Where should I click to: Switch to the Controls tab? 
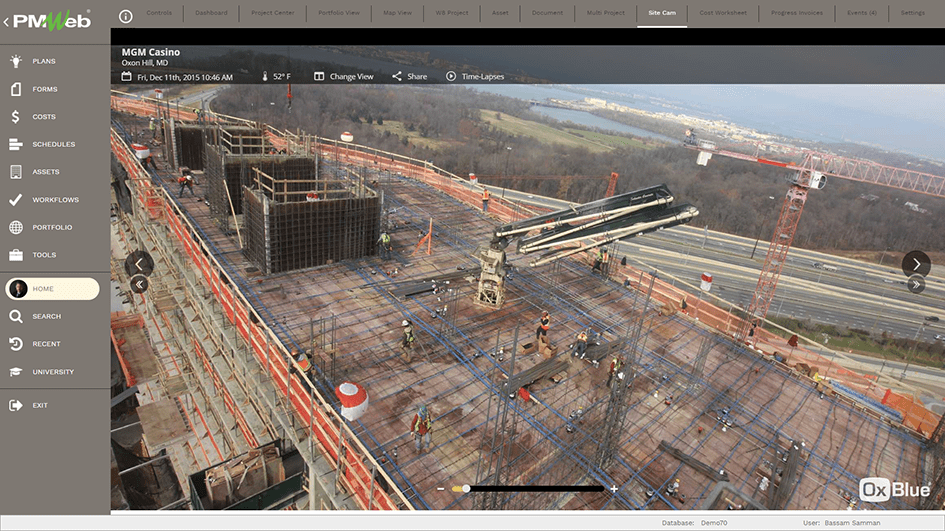coord(159,13)
